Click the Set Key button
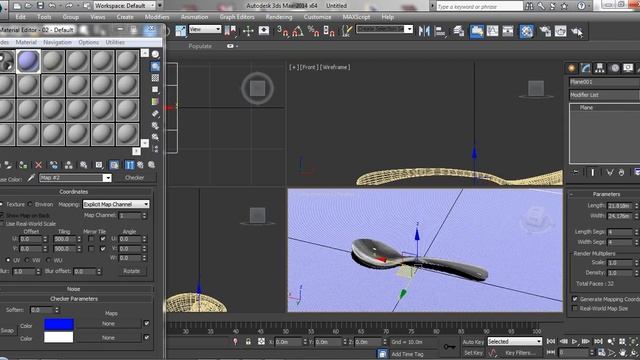Image resolution: width=640 pixels, height=360 pixels. tap(473, 352)
